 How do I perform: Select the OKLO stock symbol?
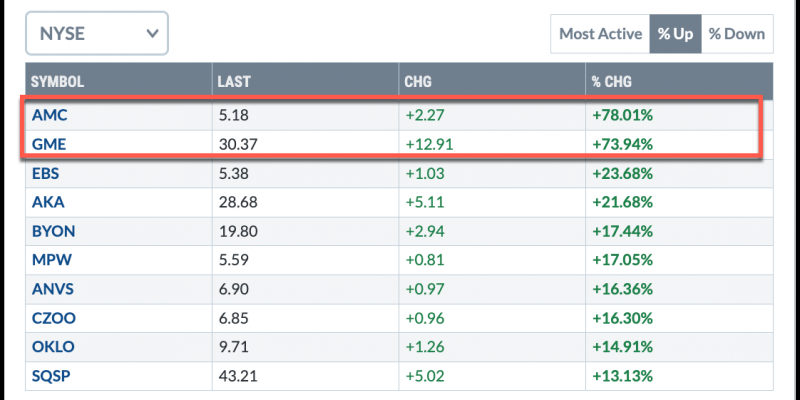[53, 347]
